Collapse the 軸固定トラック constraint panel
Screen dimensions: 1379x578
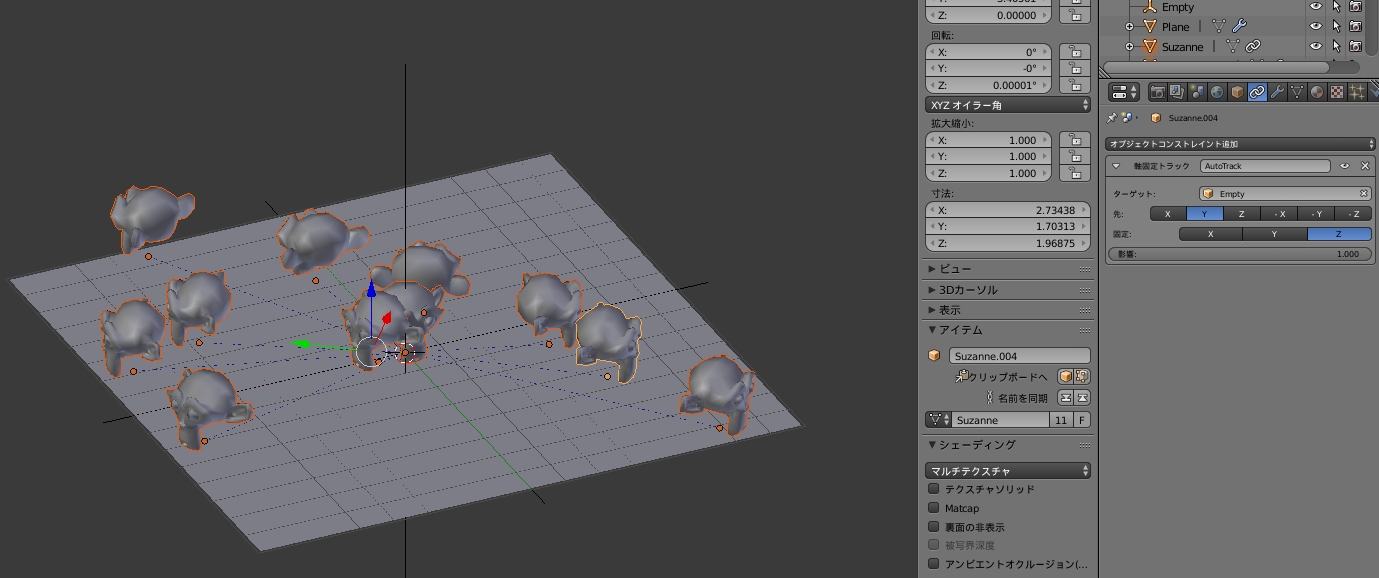(x=1117, y=166)
